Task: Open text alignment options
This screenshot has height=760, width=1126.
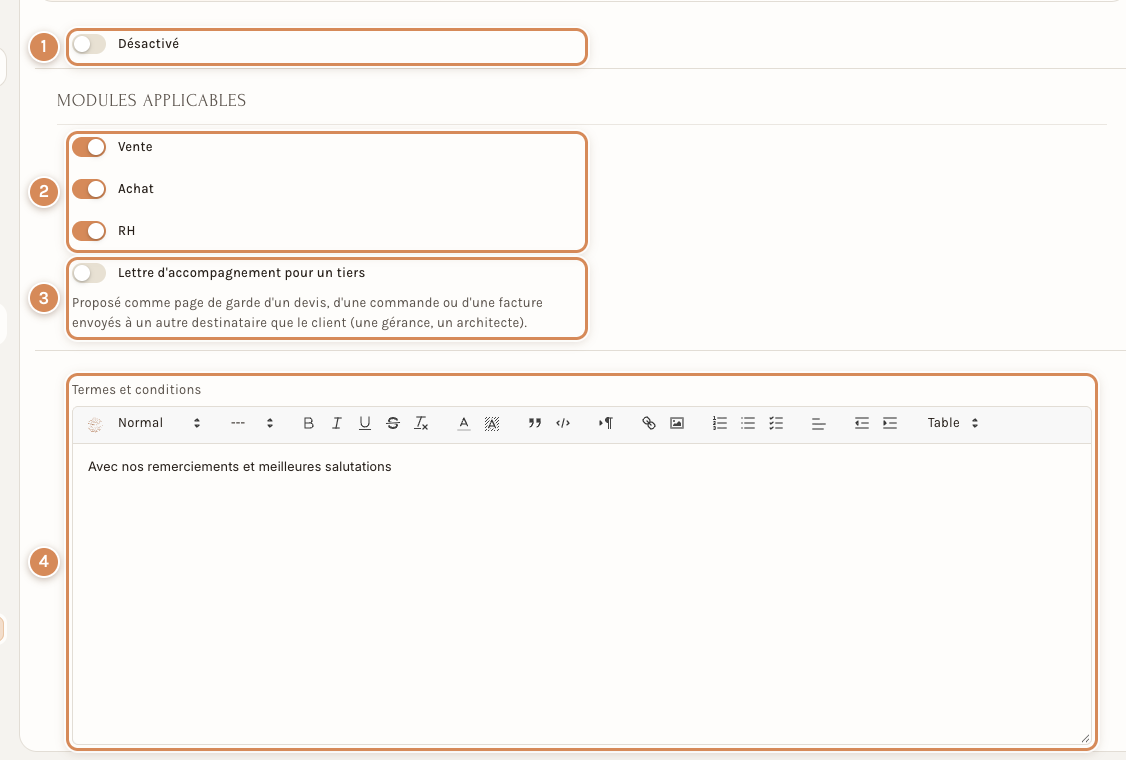Action: tap(819, 423)
